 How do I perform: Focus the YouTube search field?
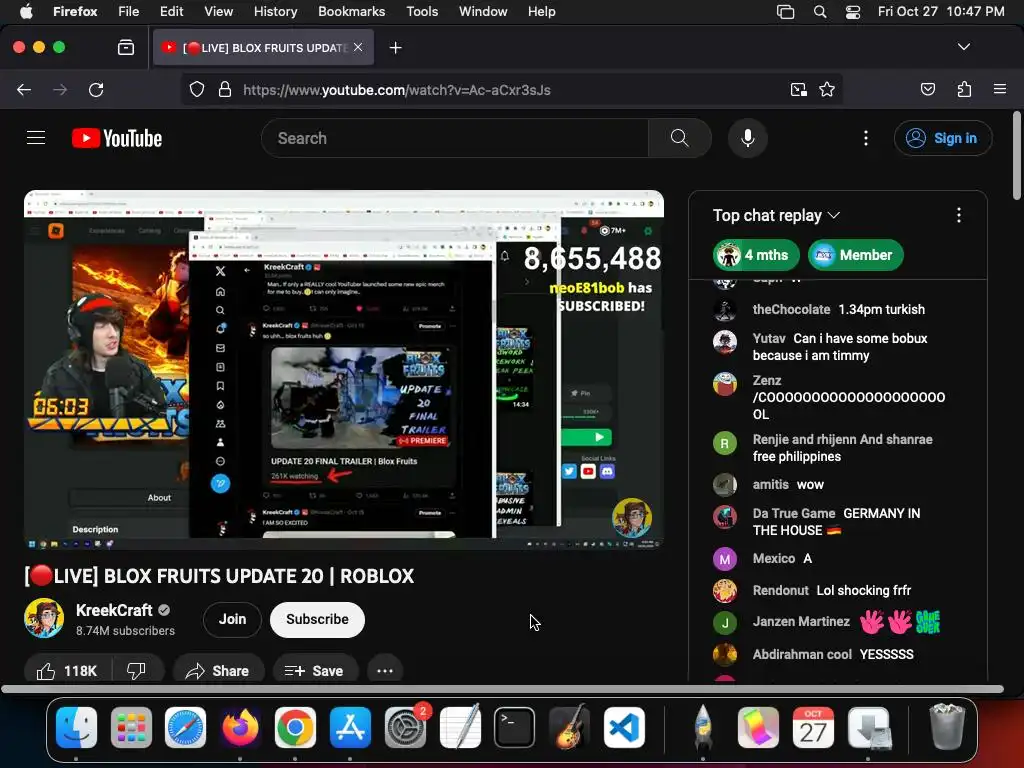[455, 138]
